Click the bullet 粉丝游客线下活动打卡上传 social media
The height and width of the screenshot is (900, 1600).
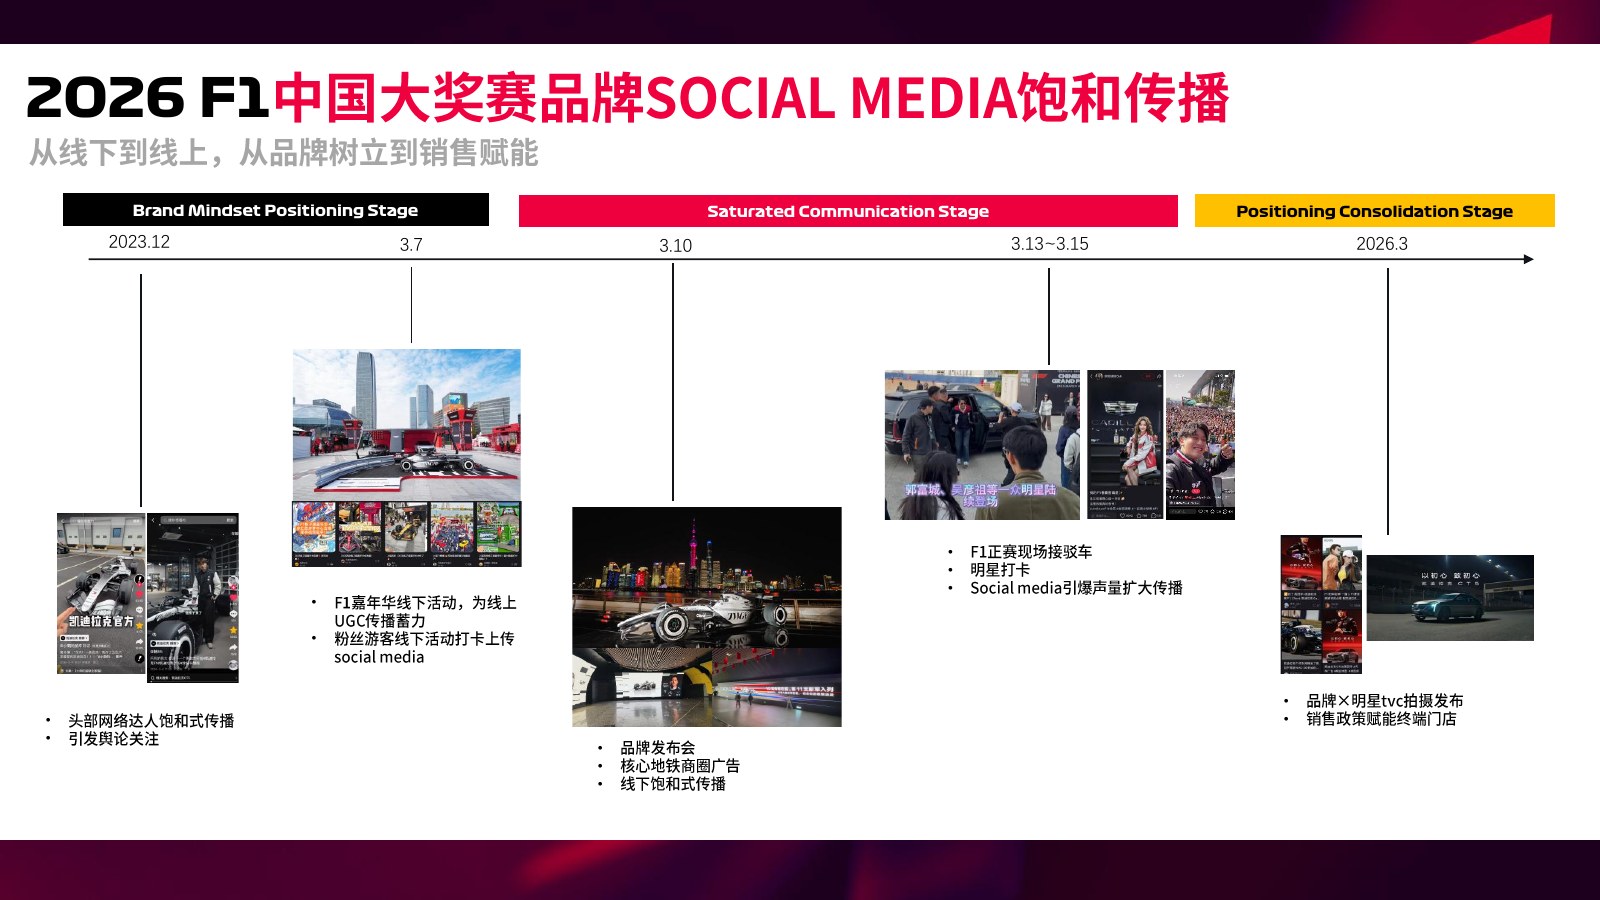click(x=424, y=648)
